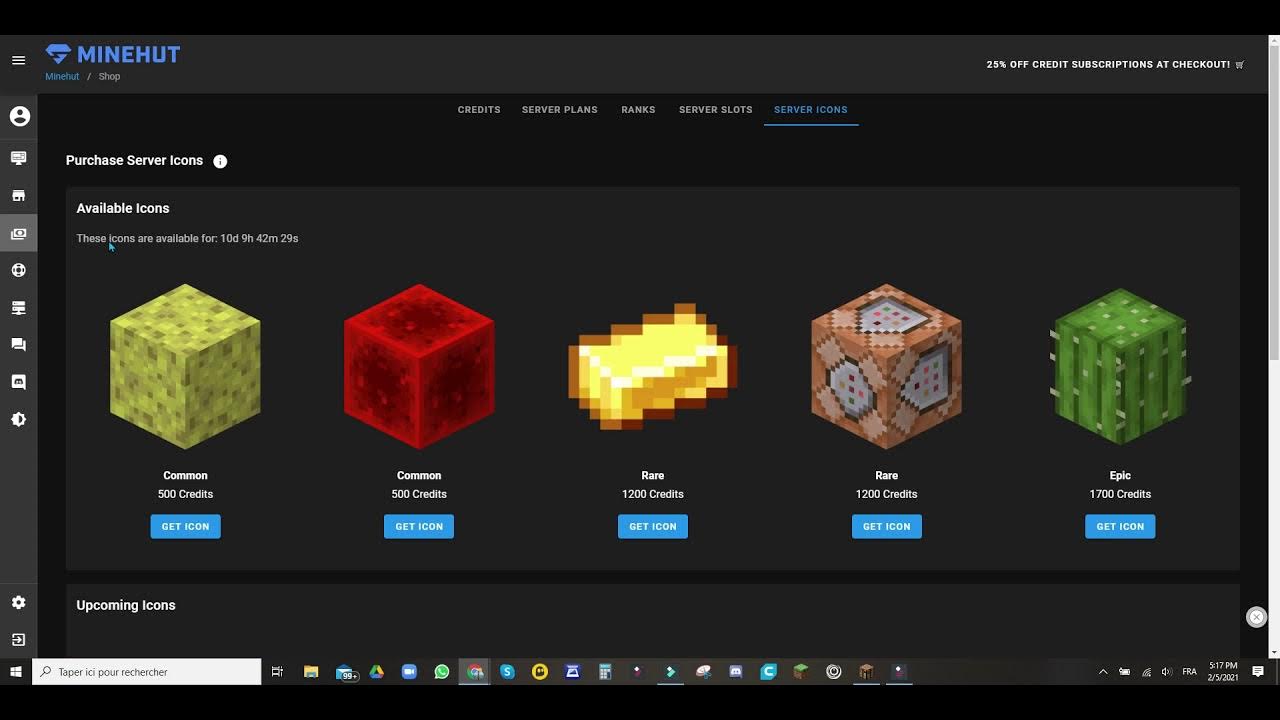1280x720 pixels.
Task: Get the command block Rare icon
Action: pyautogui.click(x=887, y=526)
